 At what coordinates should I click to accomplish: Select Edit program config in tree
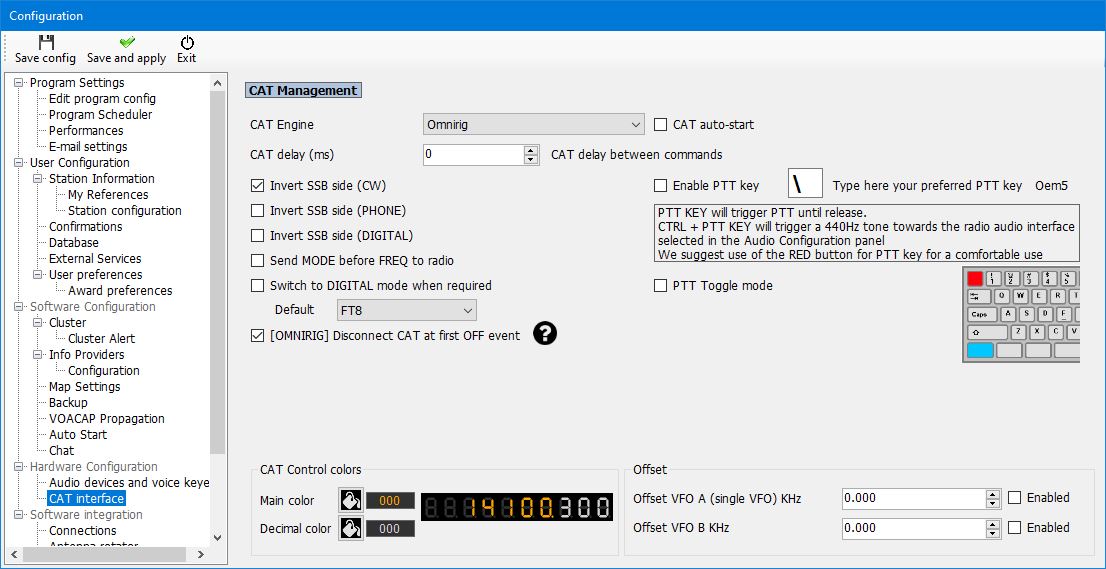[x=102, y=99]
